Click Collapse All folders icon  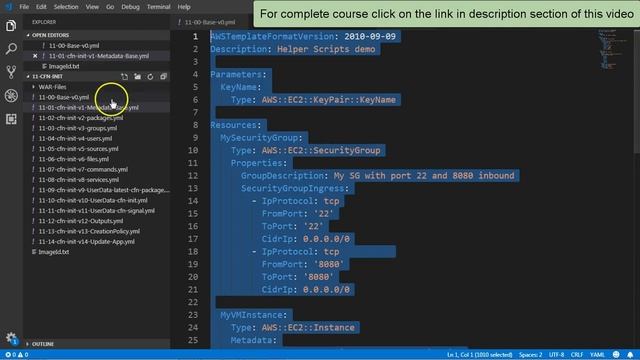point(163,76)
